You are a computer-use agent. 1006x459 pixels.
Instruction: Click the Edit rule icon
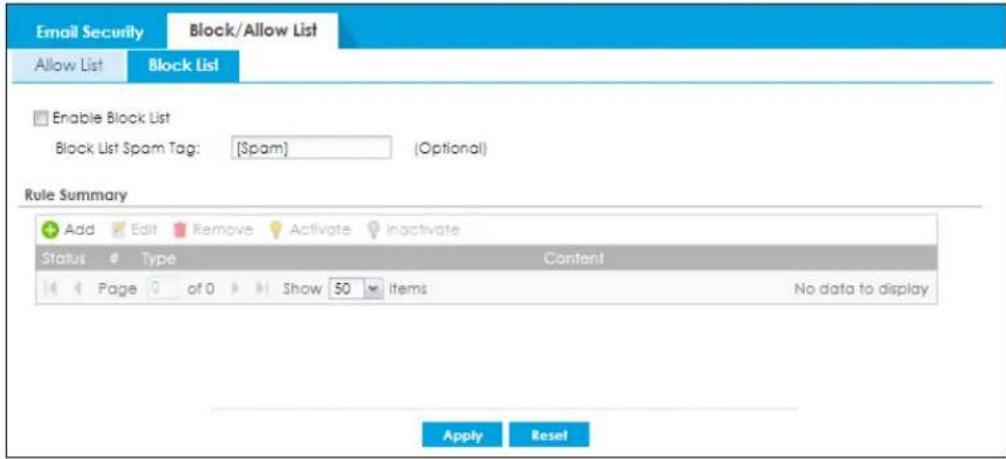pyautogui.click(x=118, y=230)
